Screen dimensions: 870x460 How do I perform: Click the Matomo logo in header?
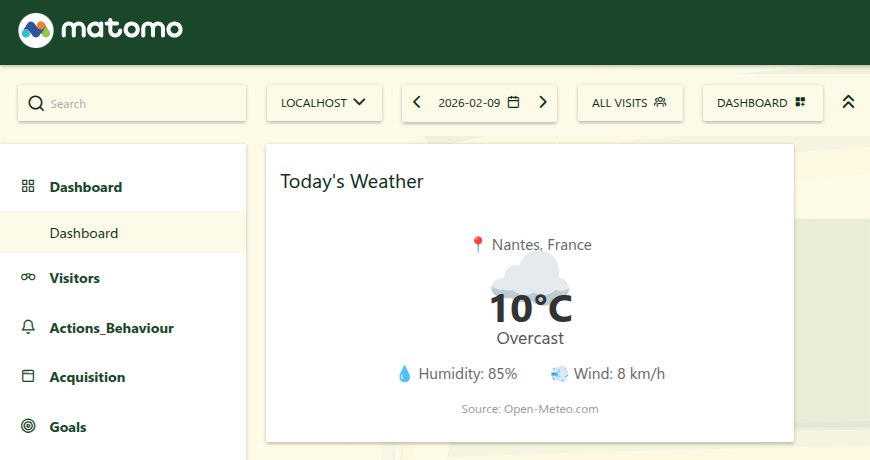point(100,29)
